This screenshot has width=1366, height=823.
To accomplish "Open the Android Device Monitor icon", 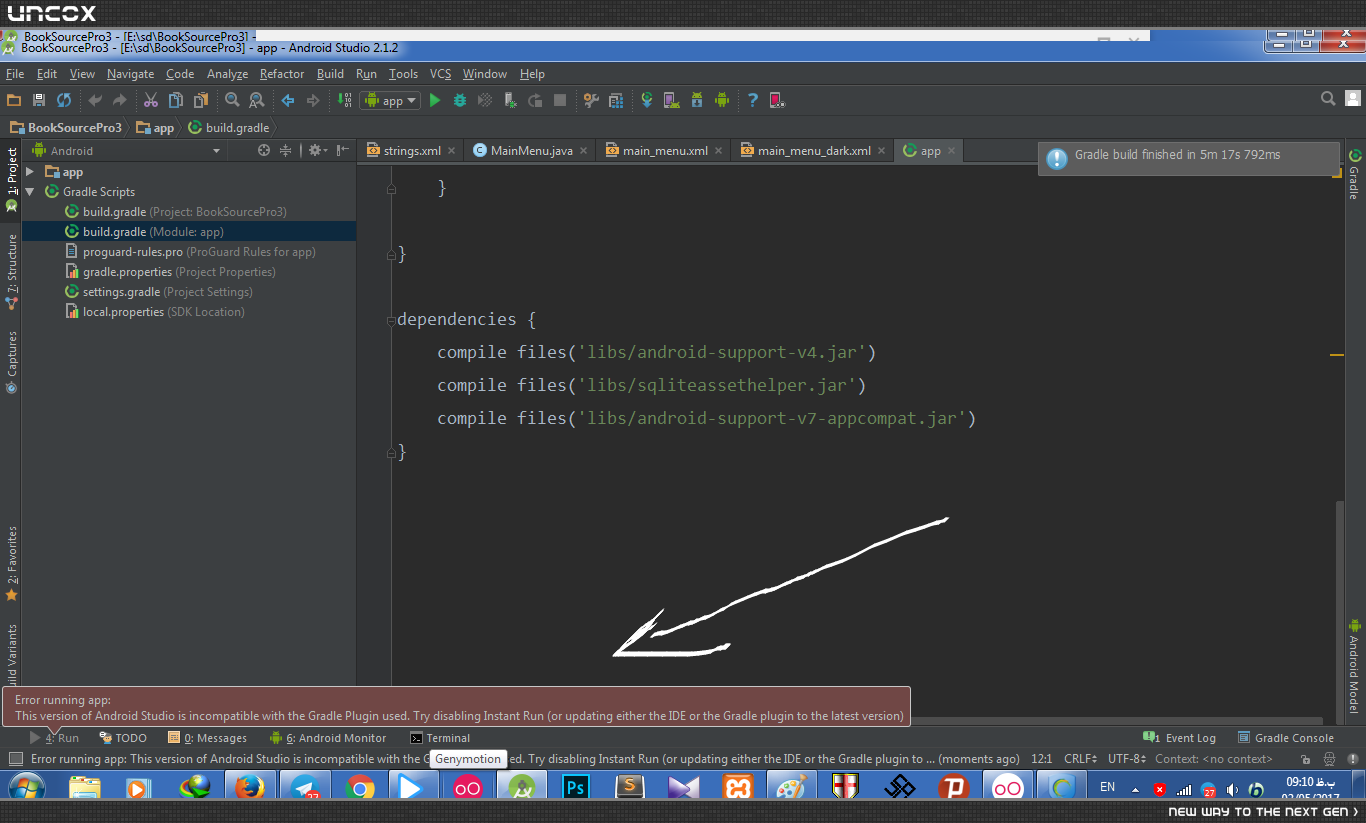I will (x=722, y=100).
